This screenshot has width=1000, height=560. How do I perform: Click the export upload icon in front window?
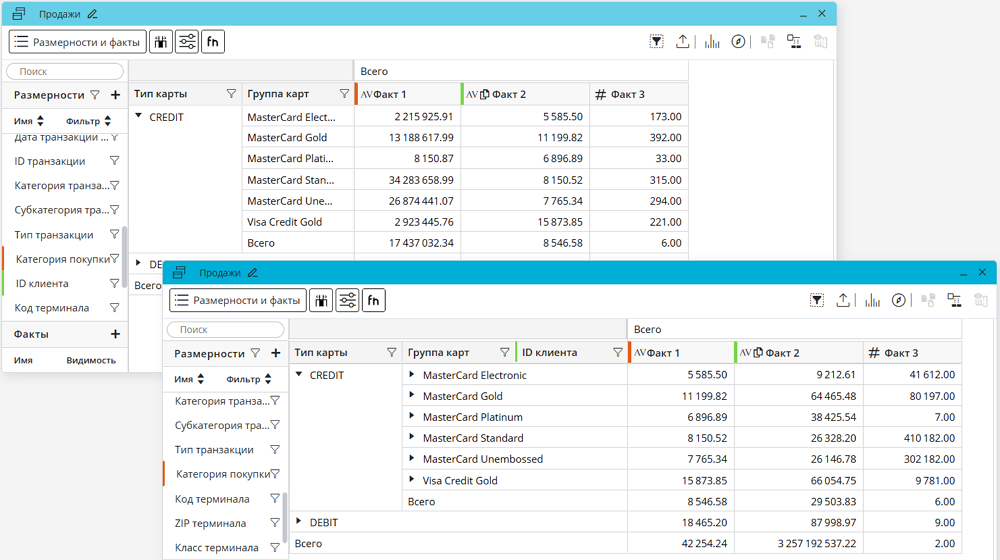pos(843,300)
